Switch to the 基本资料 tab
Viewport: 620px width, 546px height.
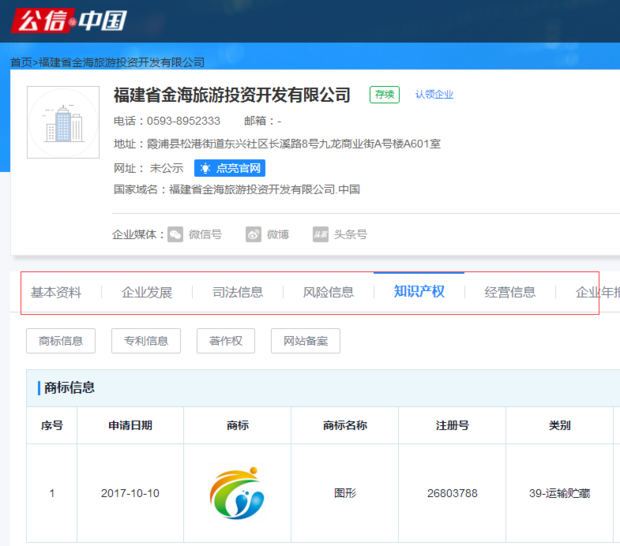56,292
